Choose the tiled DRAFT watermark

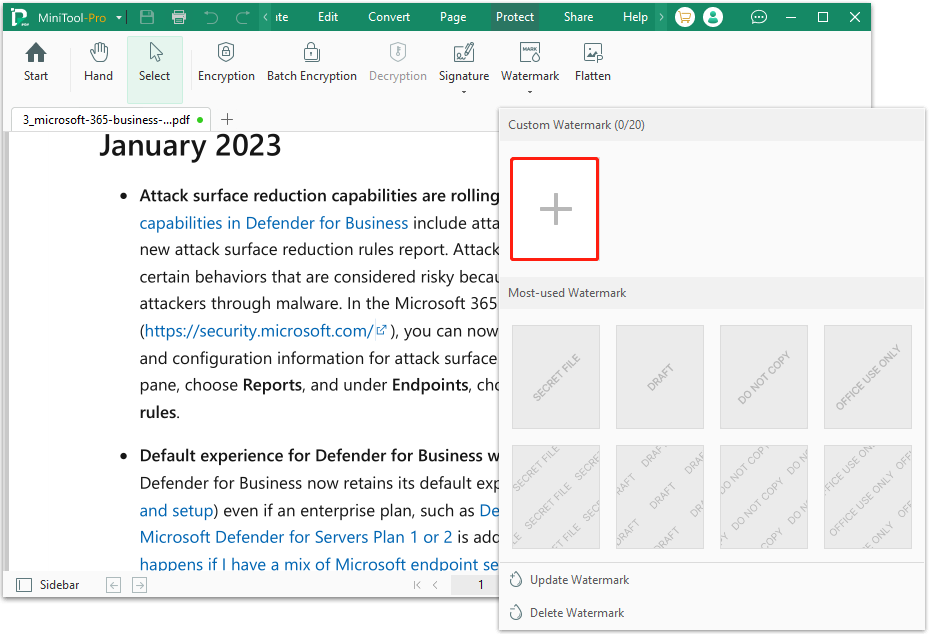point(659,497)
